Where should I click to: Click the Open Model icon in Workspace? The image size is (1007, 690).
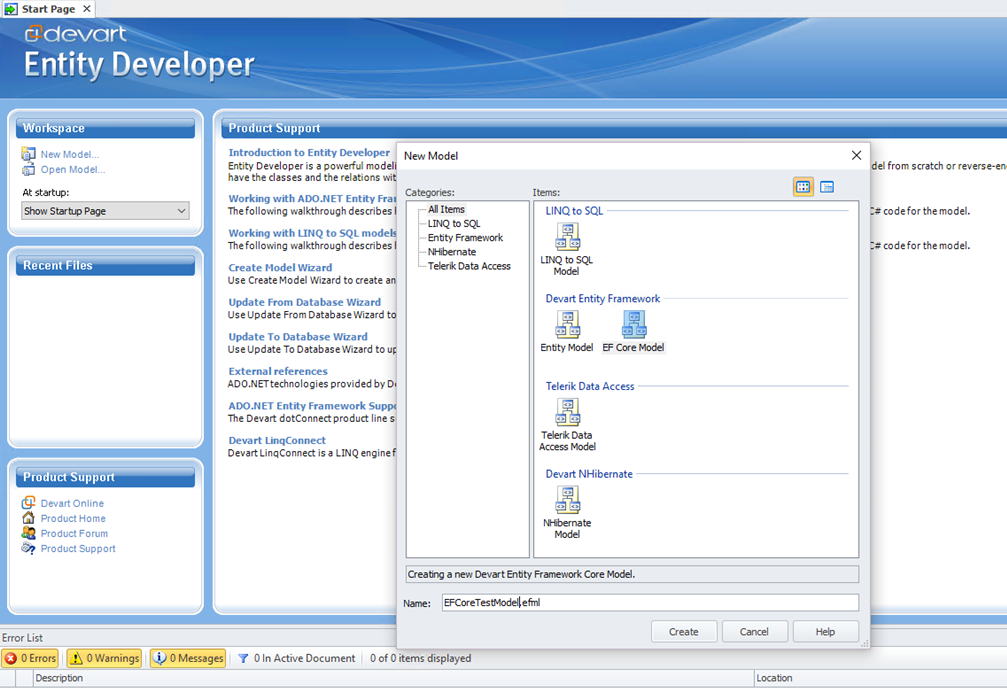(28, 169)
